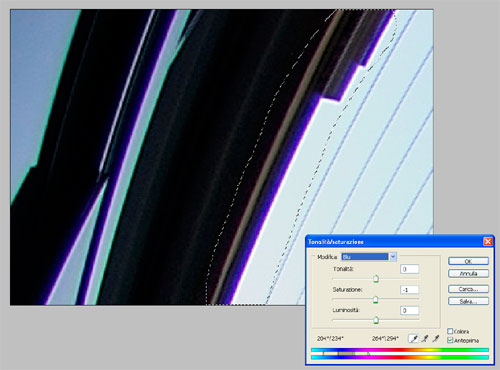The height and width of the screenshot is (370, 500).
Task: Click the Tonalità value field
Action: 409,269
